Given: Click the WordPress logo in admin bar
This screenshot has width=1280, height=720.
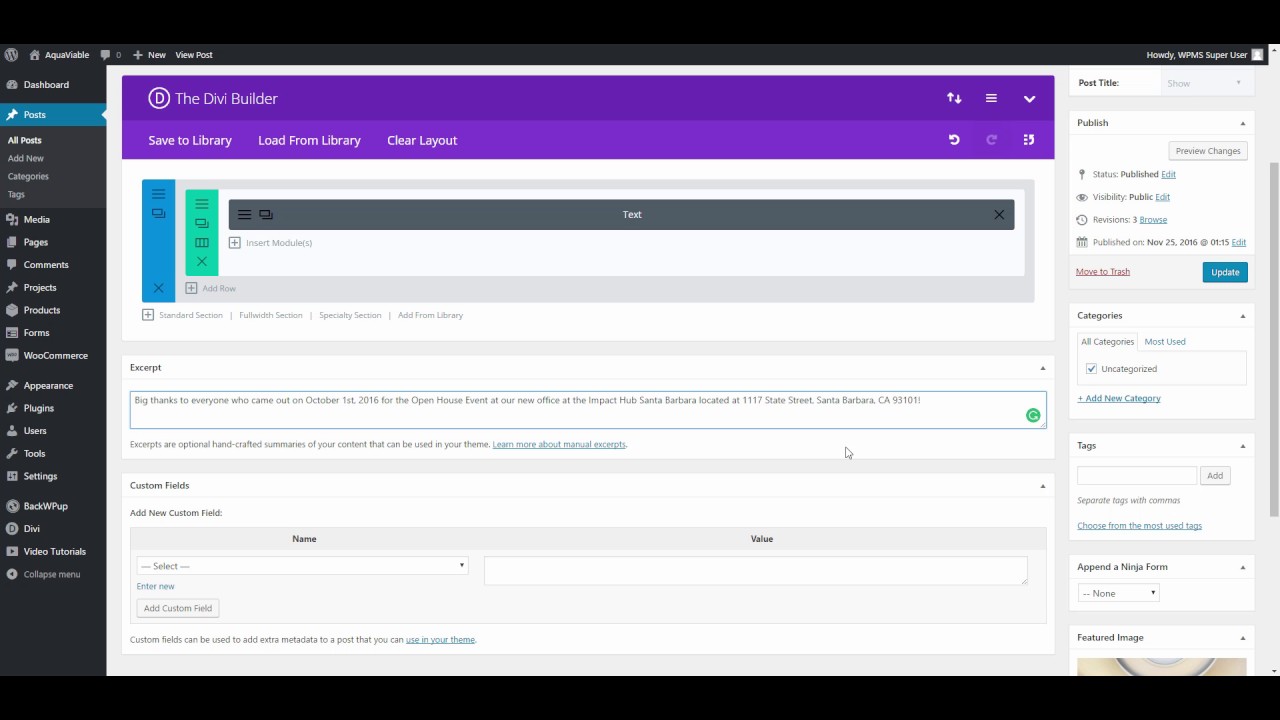Looking at the screenshot, I should [x=11, y=55].
